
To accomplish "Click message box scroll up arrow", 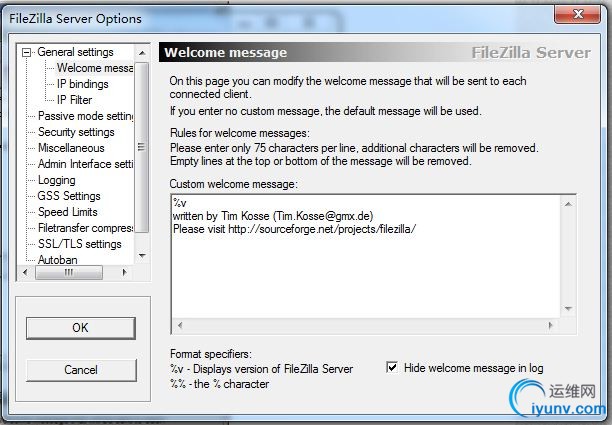I will 568,204.
